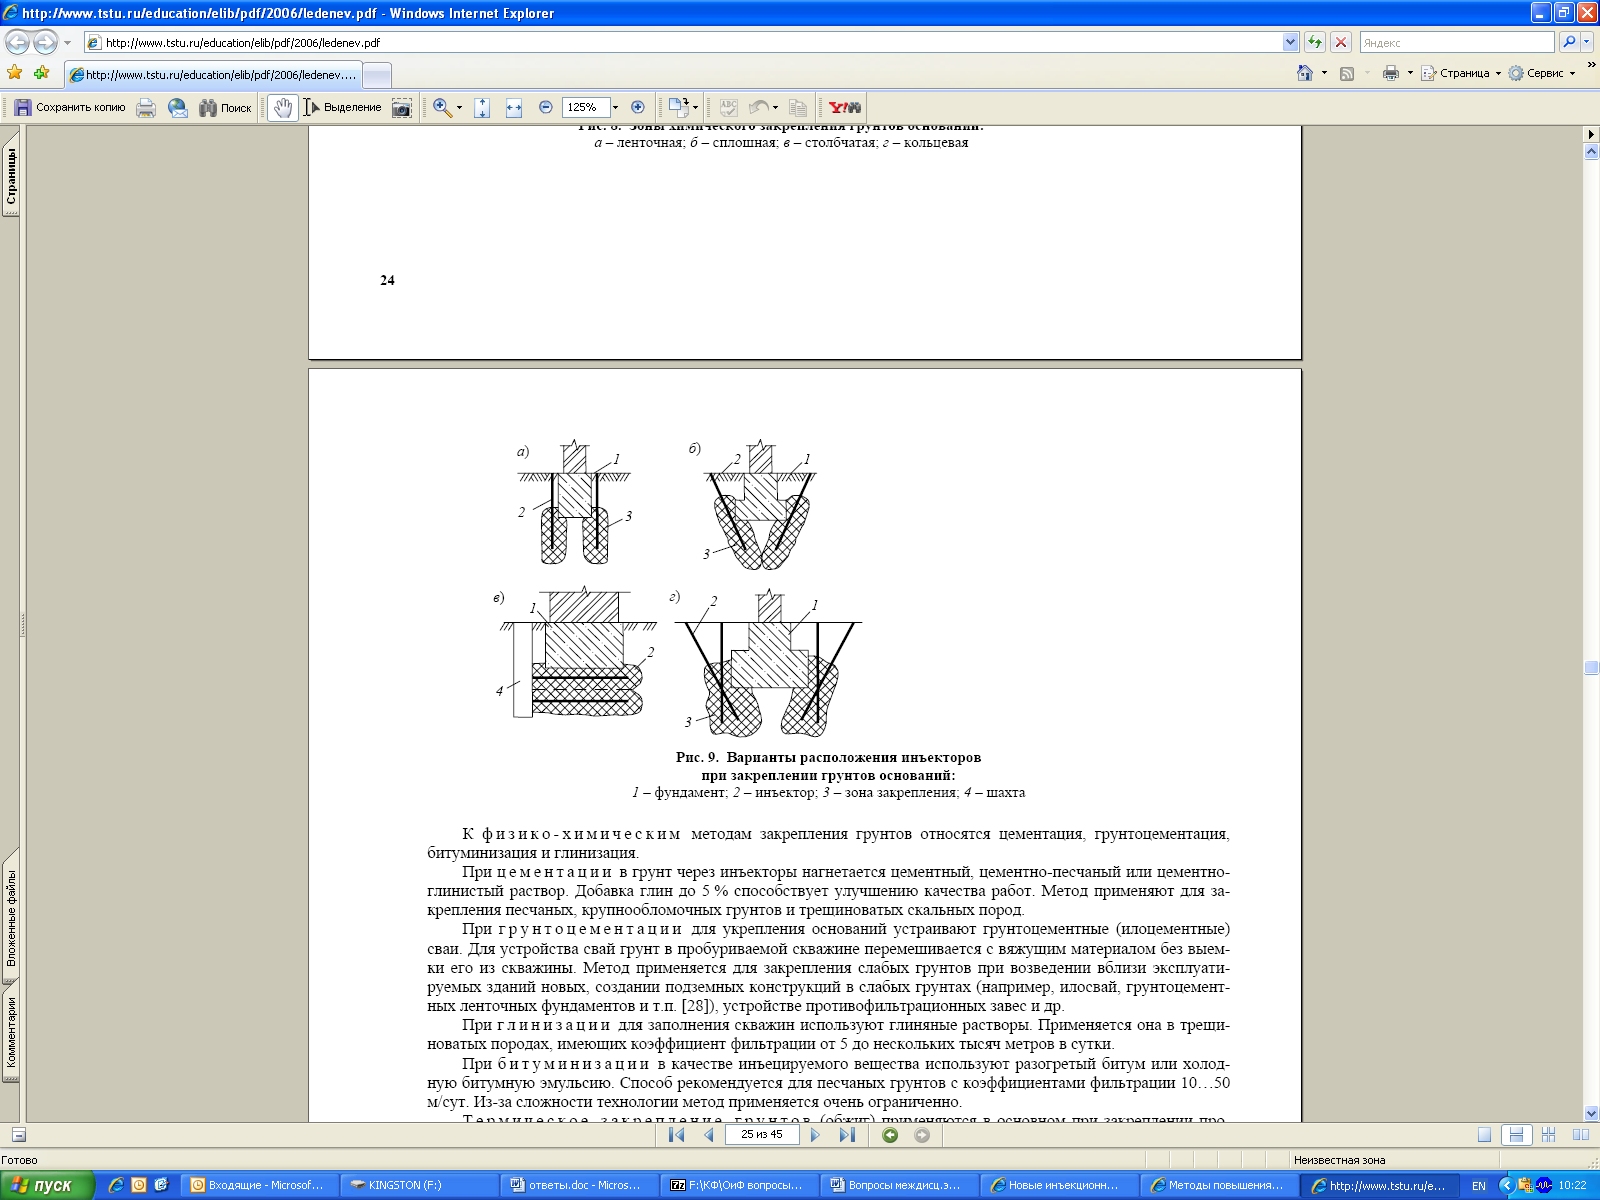Switch to single page layout
This screenshot has height=1200, width=1600.
(1484, 1134)
